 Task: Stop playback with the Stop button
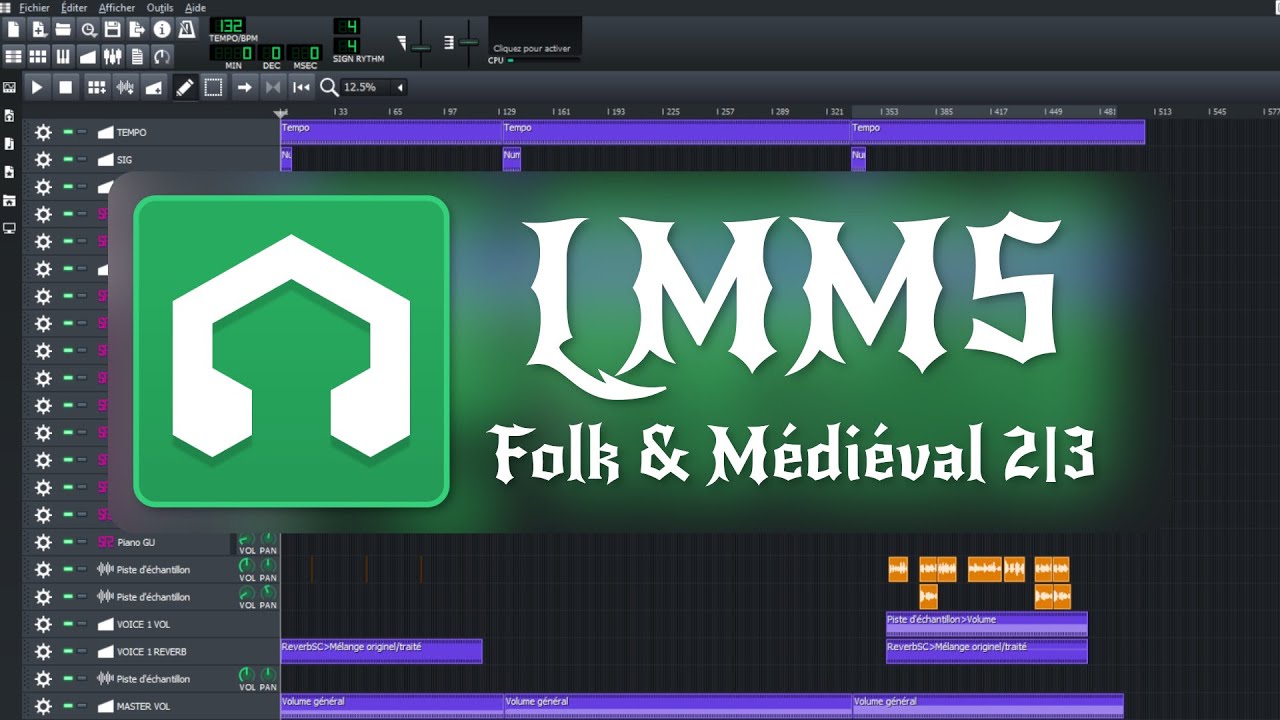pyautogui.click(x=65, y=87)
